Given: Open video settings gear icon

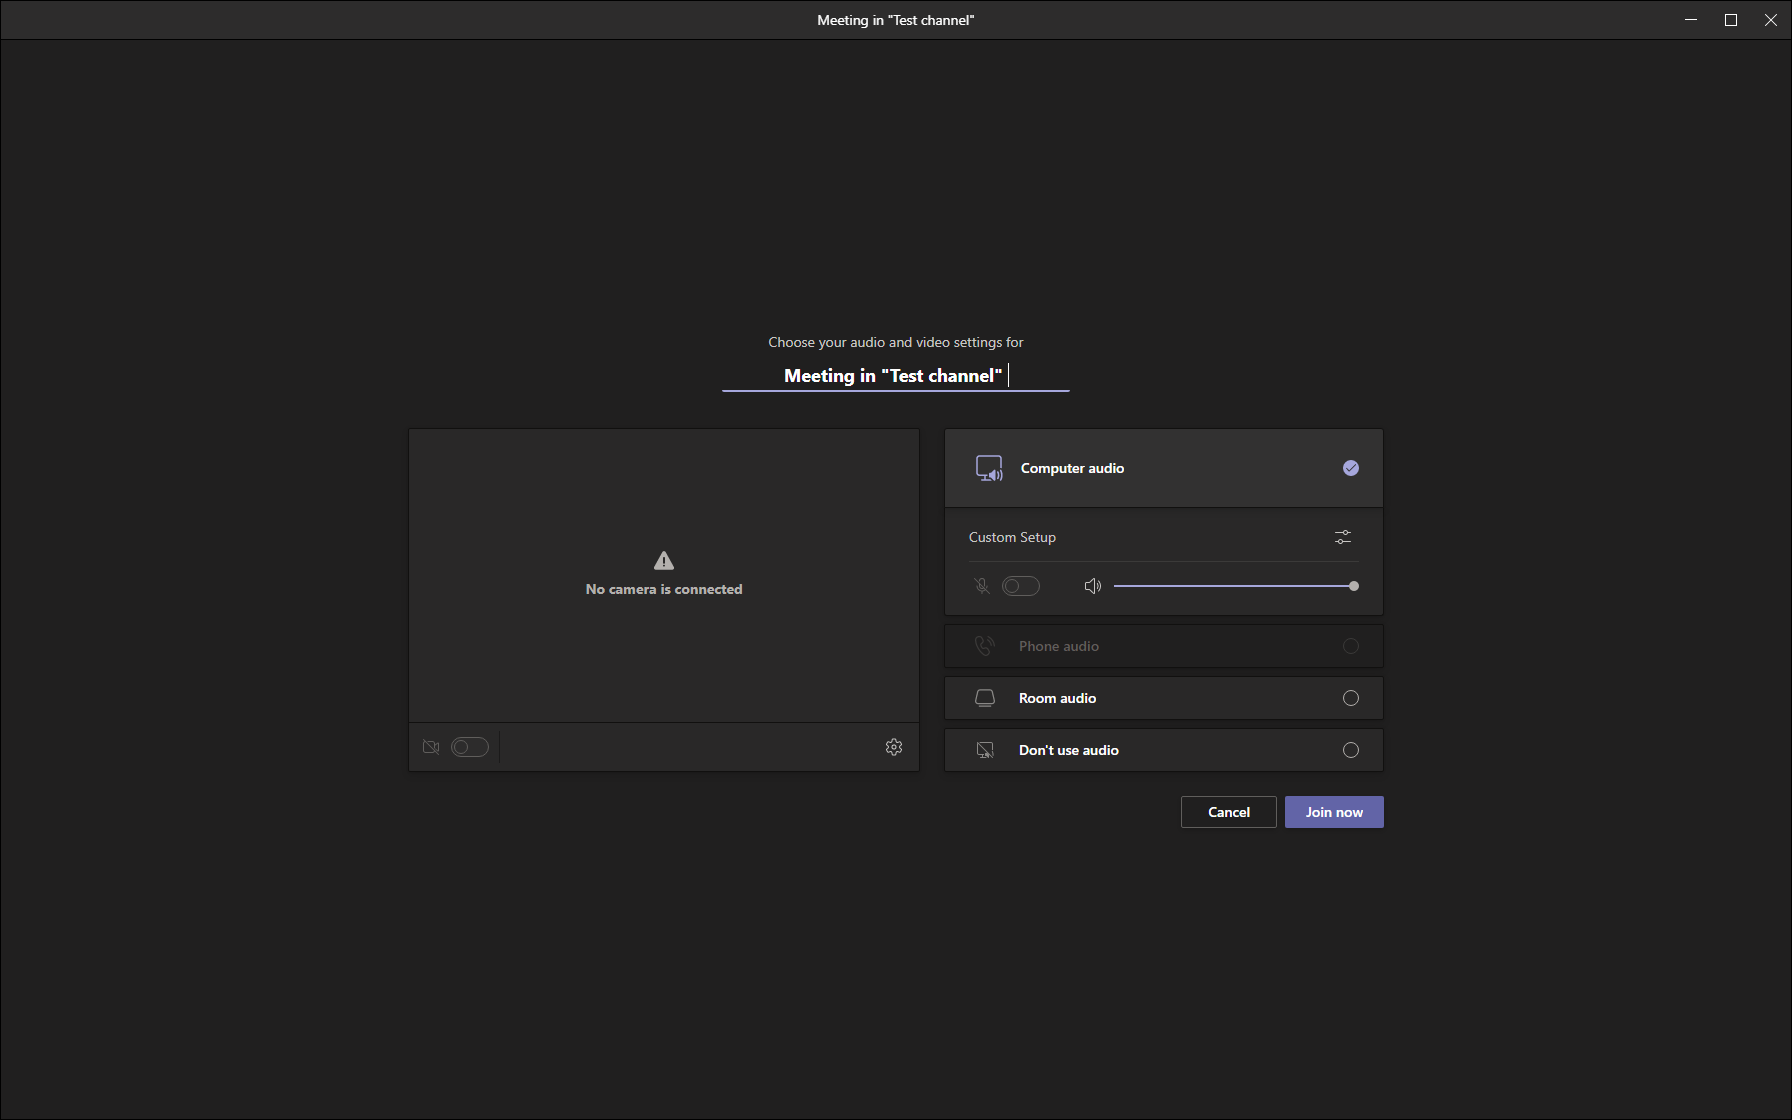Looking at the screenshot, I should tap(894, 747).
